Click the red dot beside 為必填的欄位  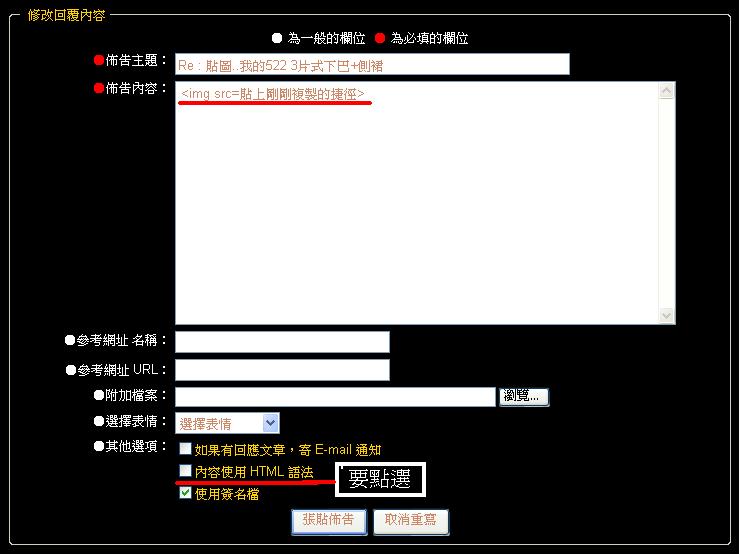click(379, 39)
